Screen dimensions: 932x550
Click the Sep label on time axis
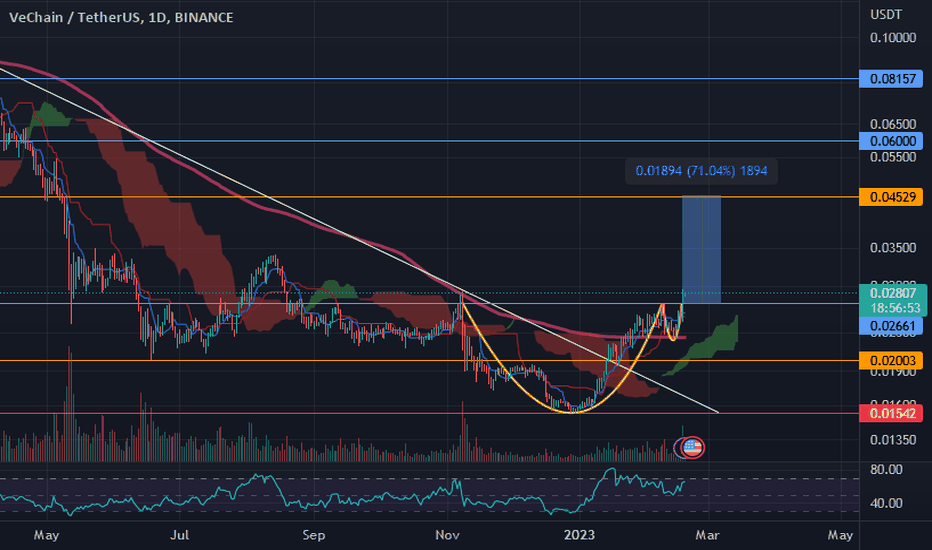click(x=314, y=535)
